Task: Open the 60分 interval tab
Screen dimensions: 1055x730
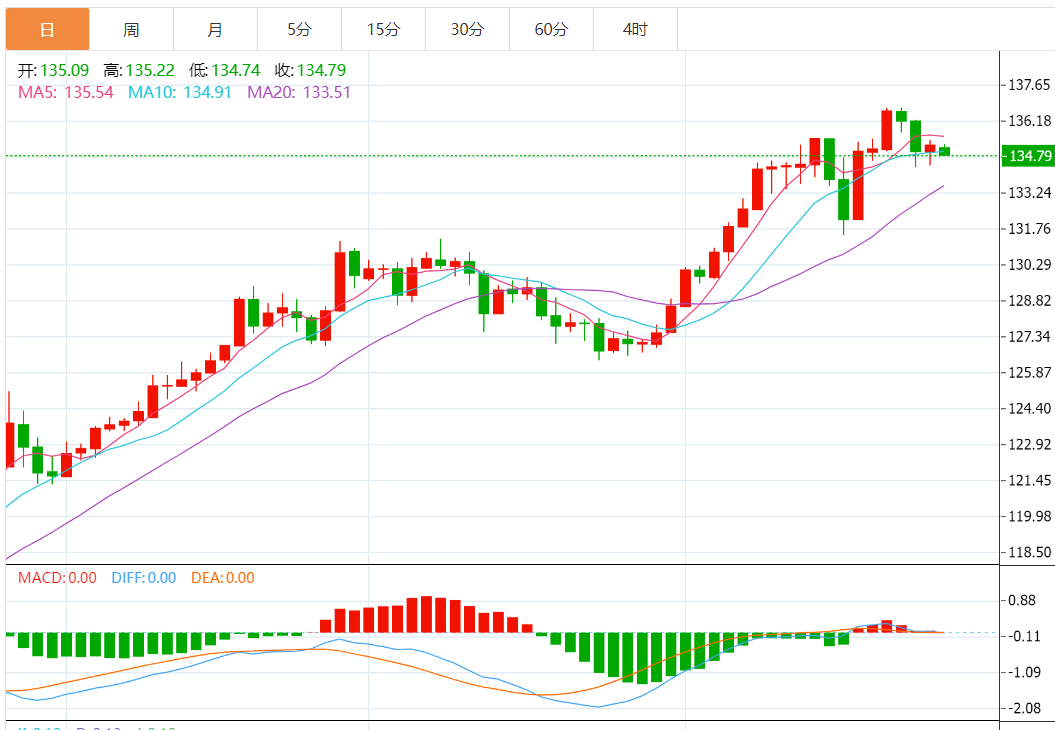Action: tap(552, 29)
